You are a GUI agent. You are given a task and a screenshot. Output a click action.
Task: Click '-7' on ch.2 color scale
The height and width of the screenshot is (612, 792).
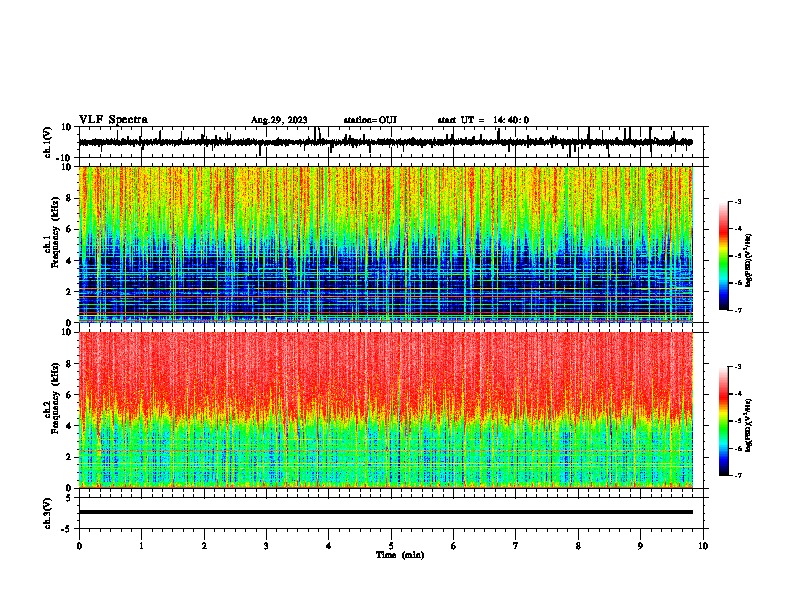[x=737, y=475]
